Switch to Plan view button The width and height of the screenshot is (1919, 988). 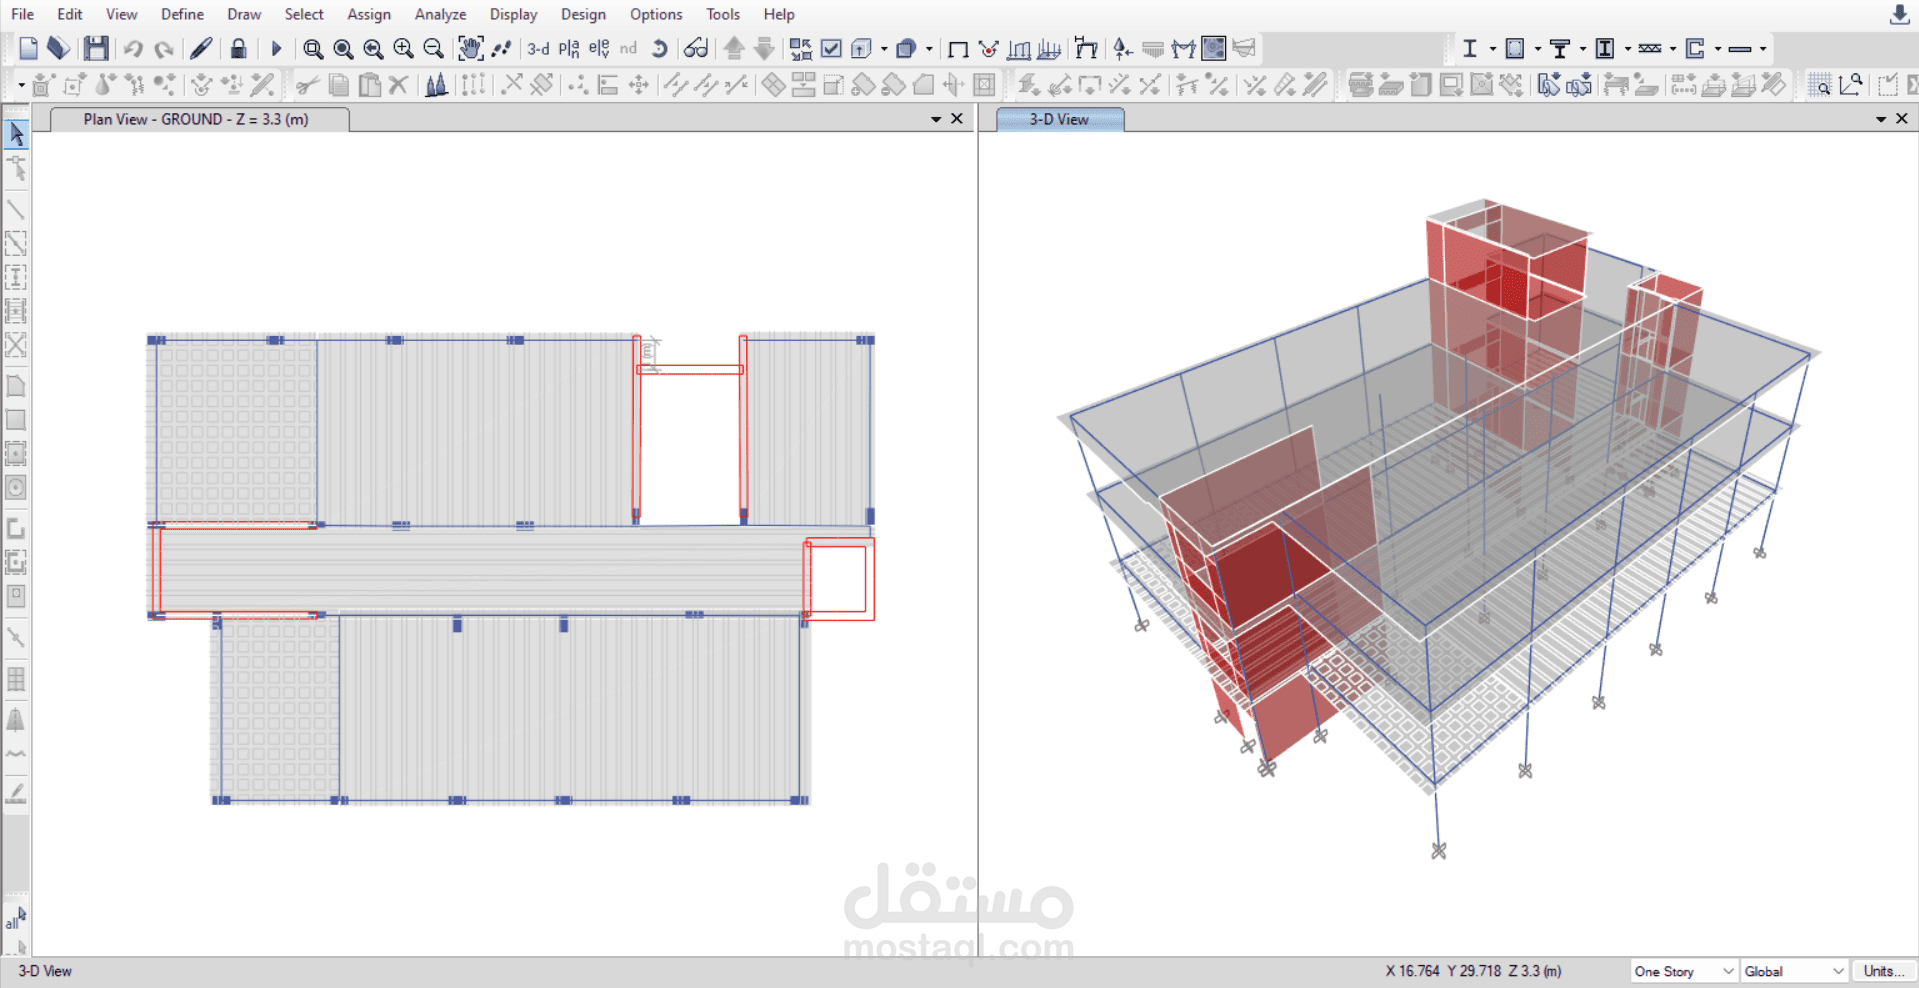pos(569,48)
